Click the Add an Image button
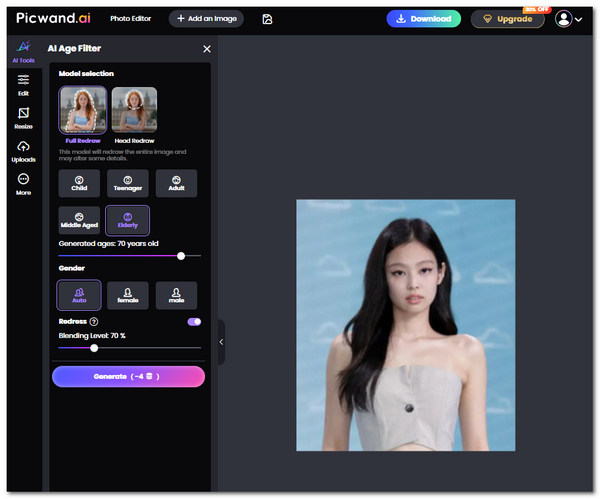Screen dimensions: 600x499 click(x=205, y=19)
